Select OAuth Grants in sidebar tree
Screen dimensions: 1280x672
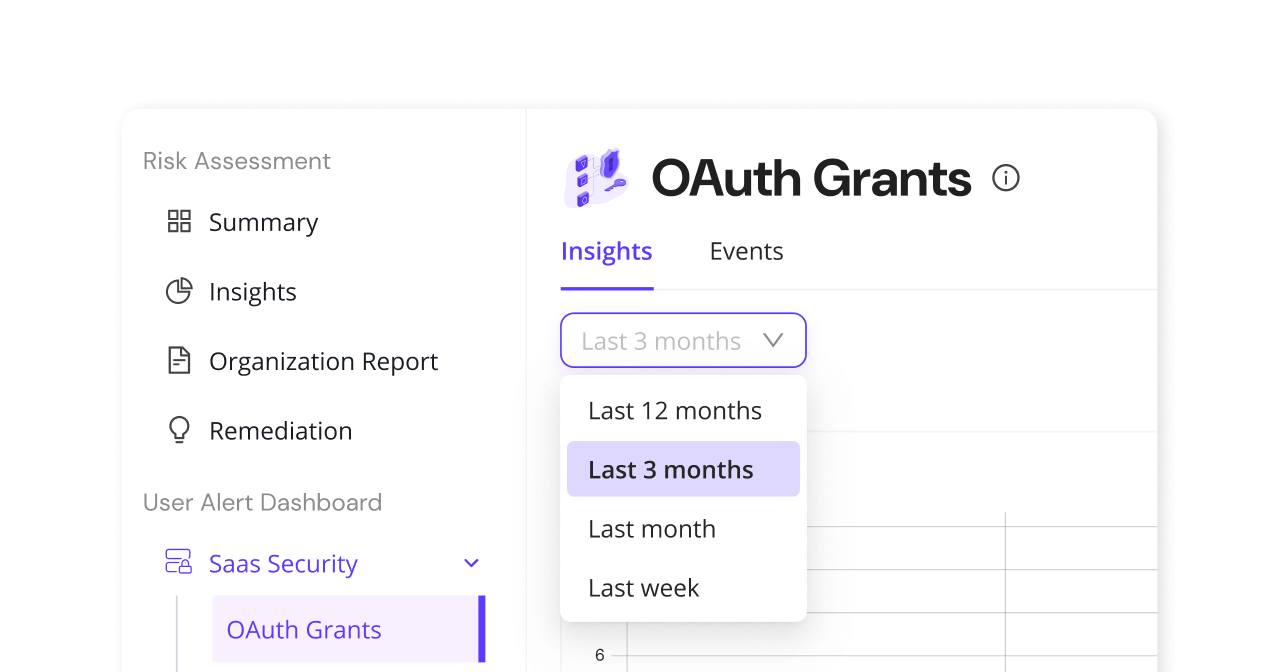(x=304, y=630)
